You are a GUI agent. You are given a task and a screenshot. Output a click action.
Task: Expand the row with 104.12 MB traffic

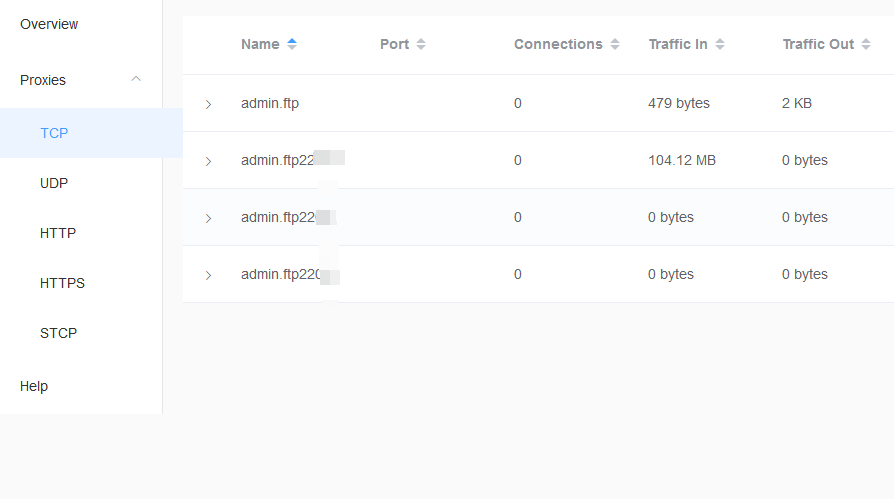point(208,161)
